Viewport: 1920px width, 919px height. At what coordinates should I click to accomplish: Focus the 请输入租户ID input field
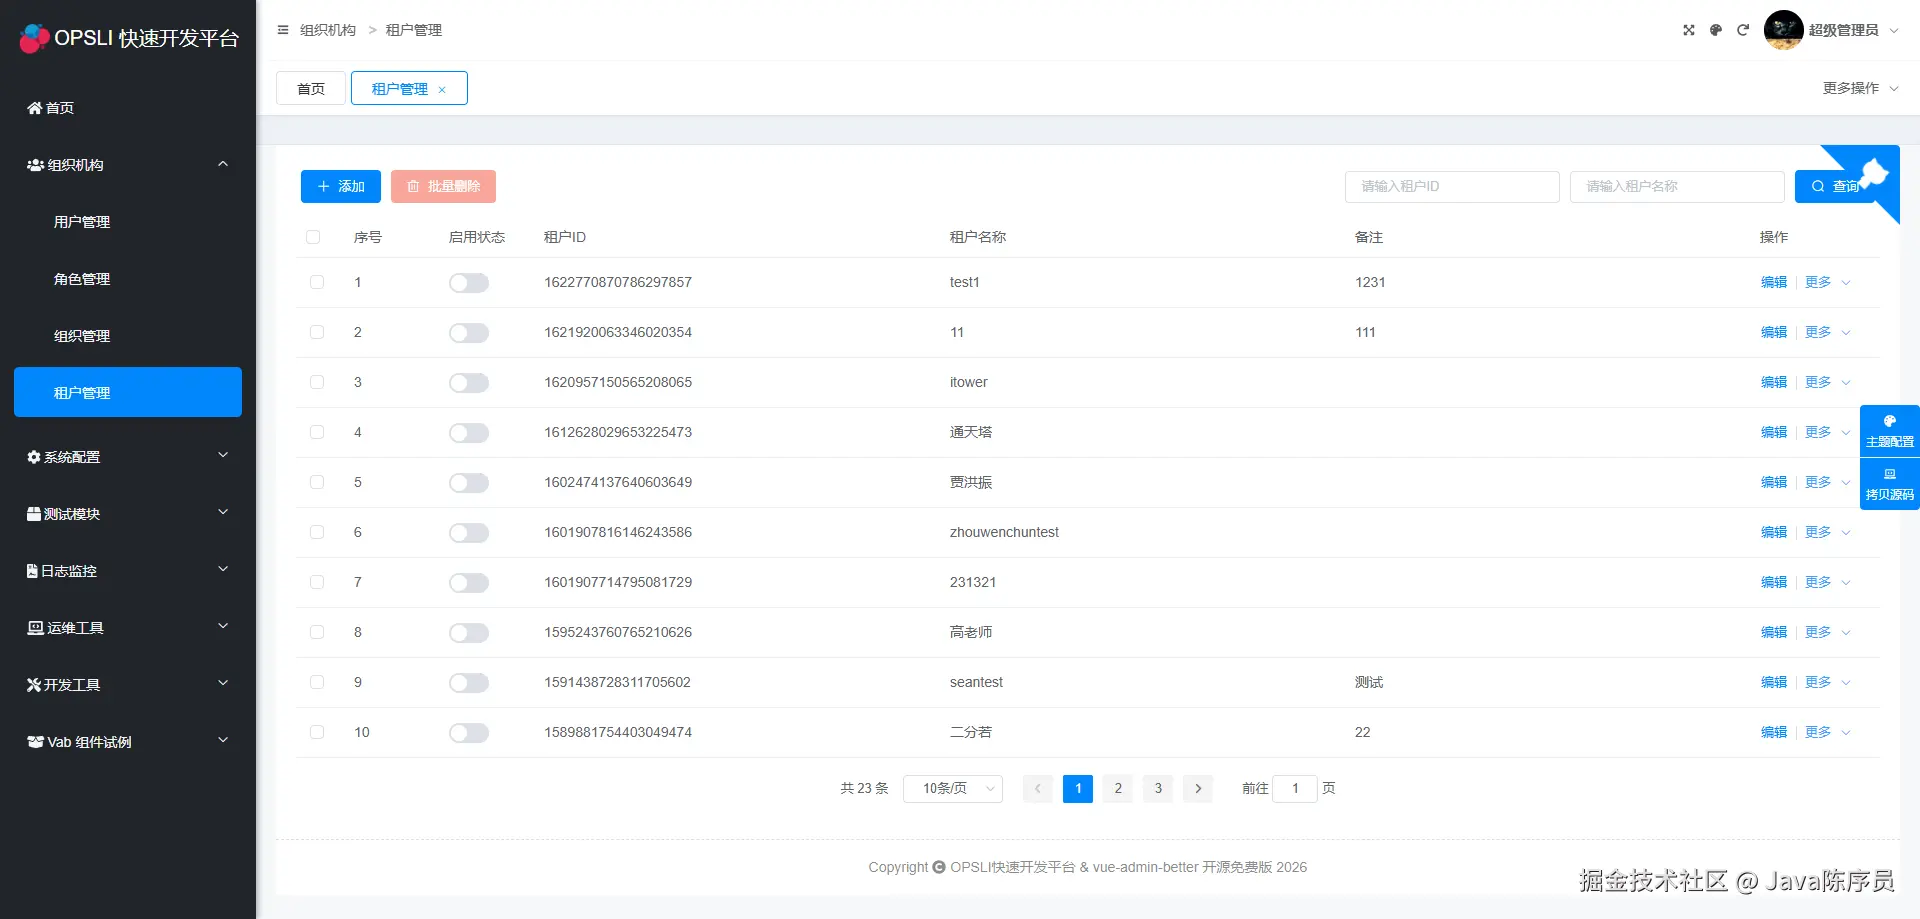[x=1452, y=186]
